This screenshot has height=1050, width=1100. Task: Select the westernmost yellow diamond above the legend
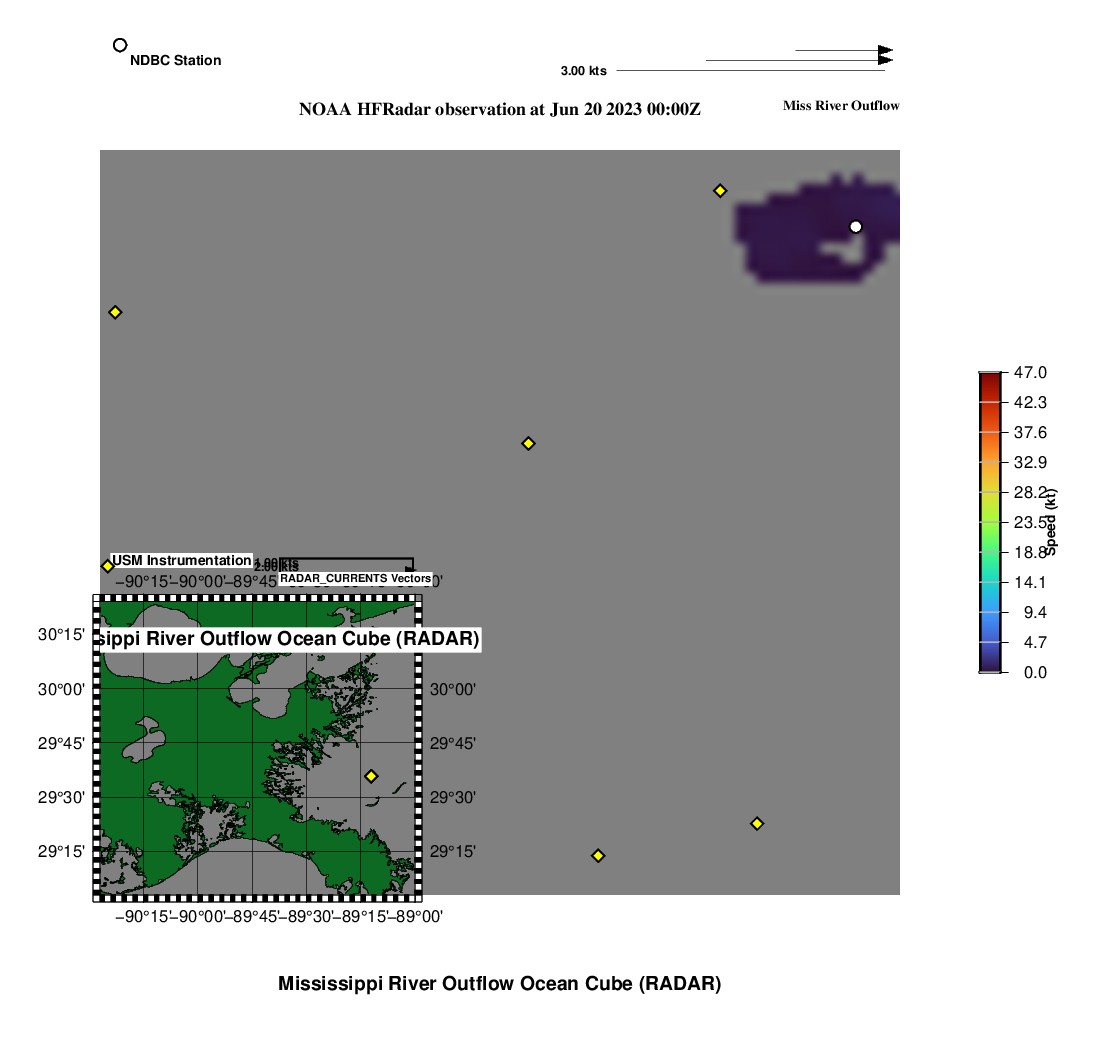pyautogui.click(x=115, y=313)
